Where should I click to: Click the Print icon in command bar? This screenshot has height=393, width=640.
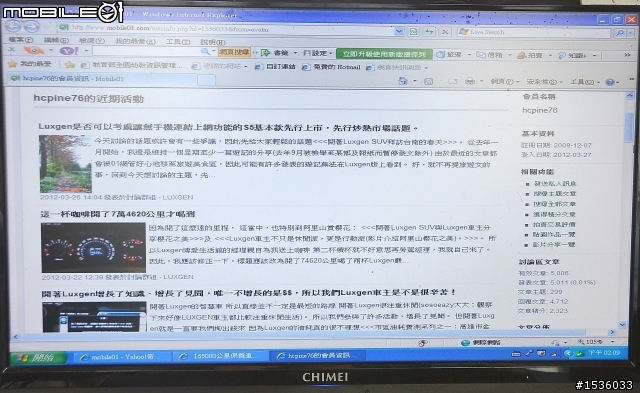point(470,81)
